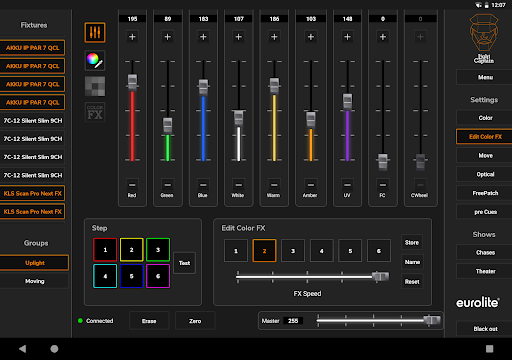The image size is (512, 360).
Task: Open the color wheel picker icon
Action: [95, 60]
